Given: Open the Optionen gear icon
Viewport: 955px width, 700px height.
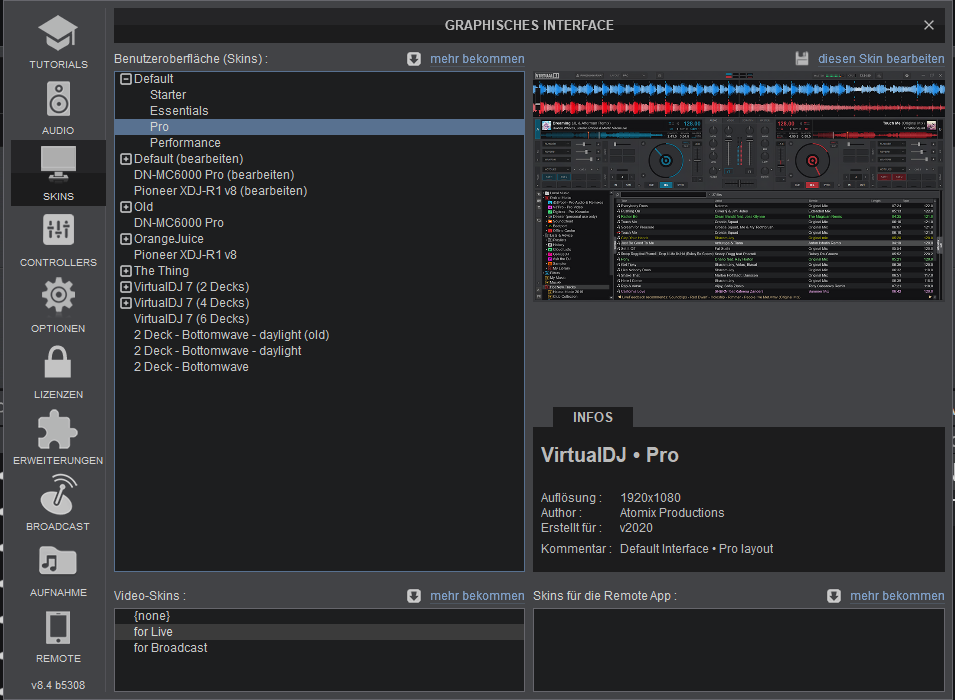Looking at the screenshot, I should (x=58, y=295).
